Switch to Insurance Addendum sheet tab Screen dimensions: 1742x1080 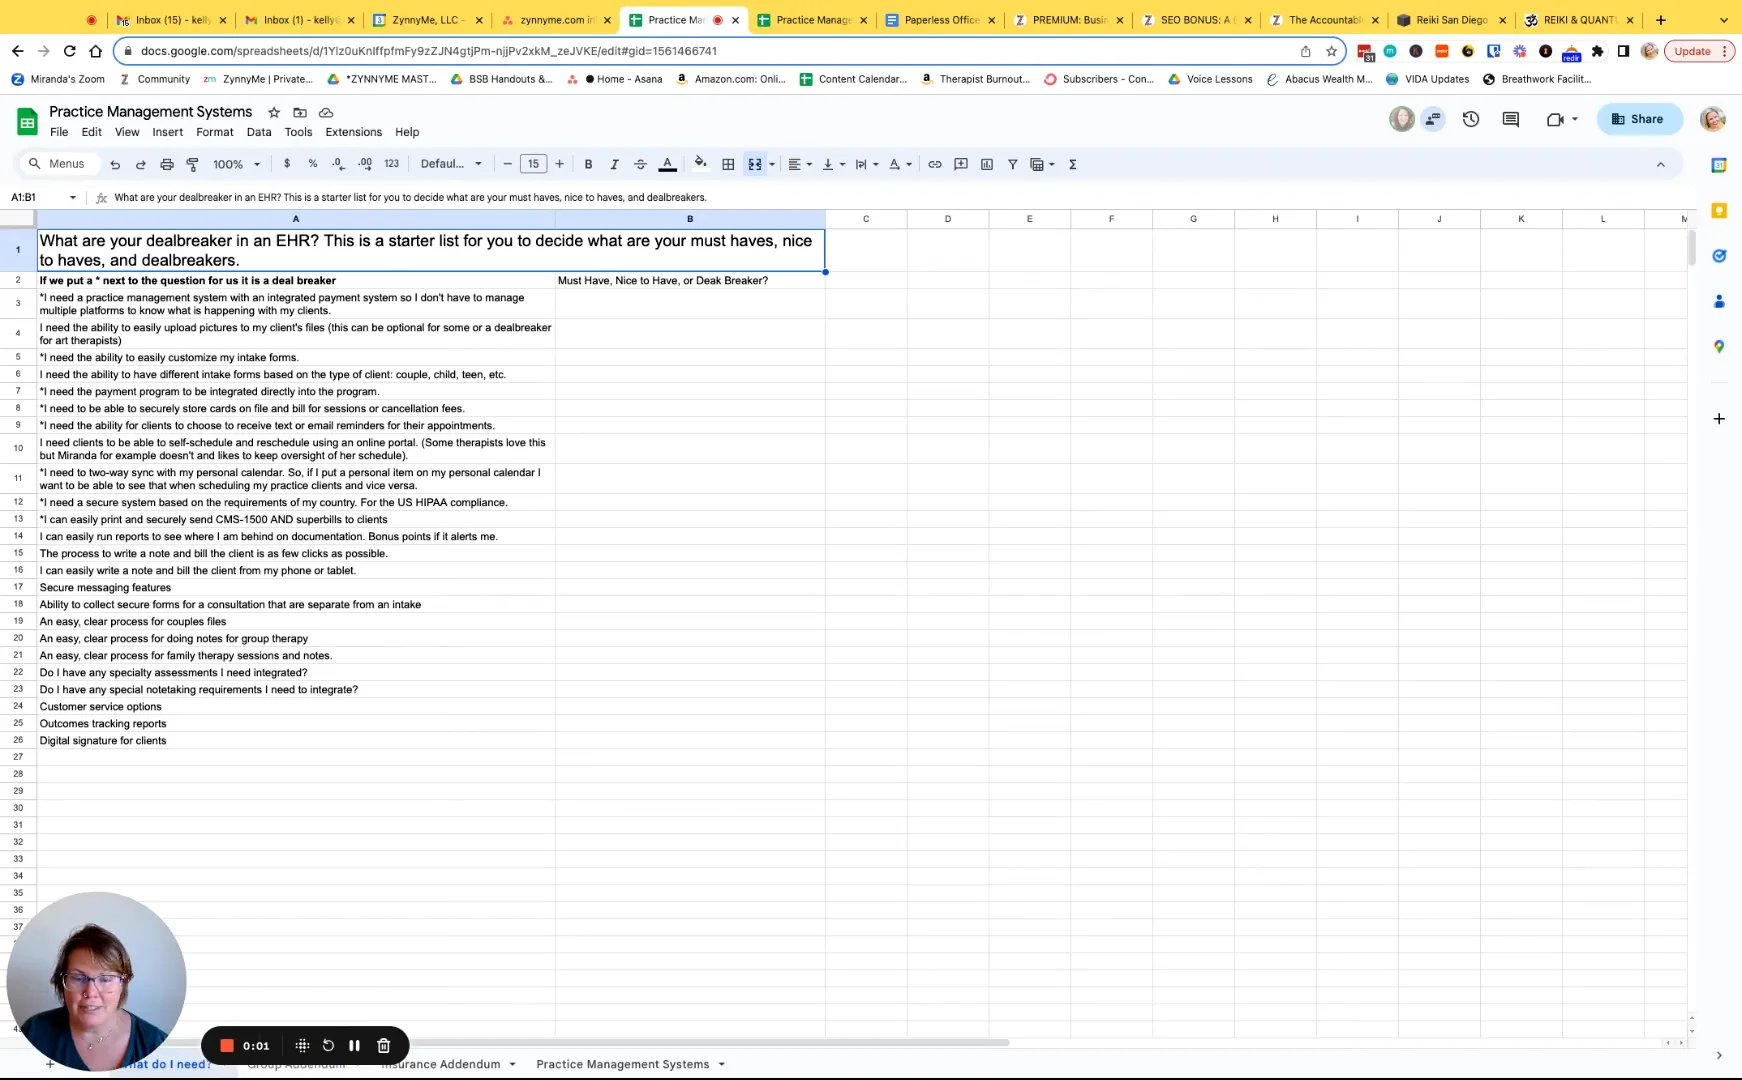pyautogui.click(x=441, y=1064)
